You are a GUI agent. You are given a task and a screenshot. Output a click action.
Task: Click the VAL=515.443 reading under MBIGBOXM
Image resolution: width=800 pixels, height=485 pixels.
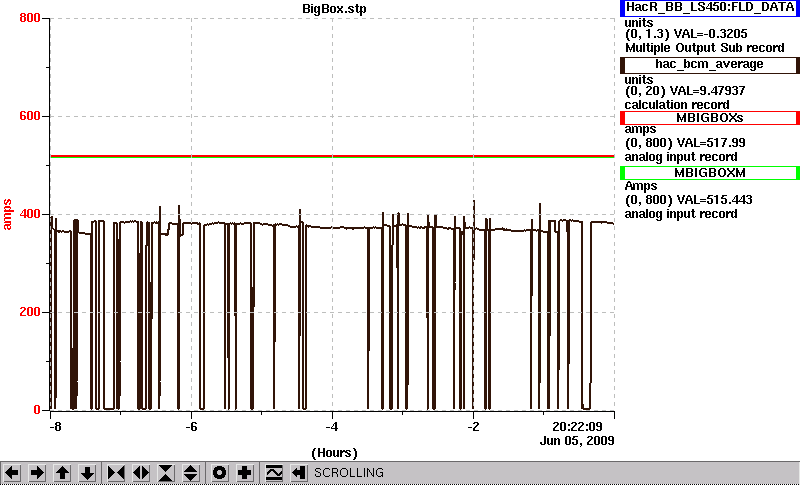coord(713,200)
